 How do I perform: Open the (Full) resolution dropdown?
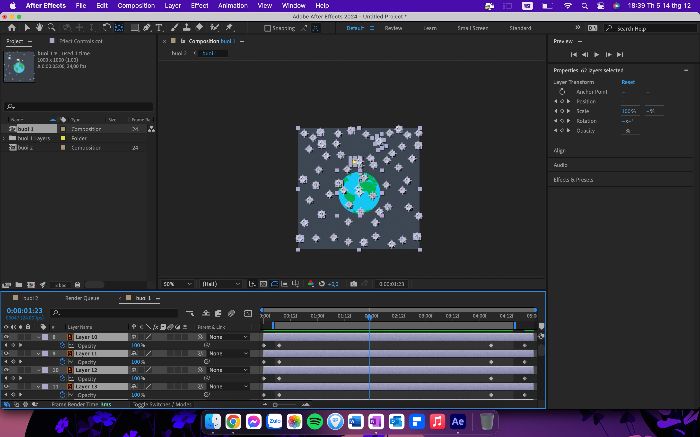pyautogui.click(x=221, y=284)
